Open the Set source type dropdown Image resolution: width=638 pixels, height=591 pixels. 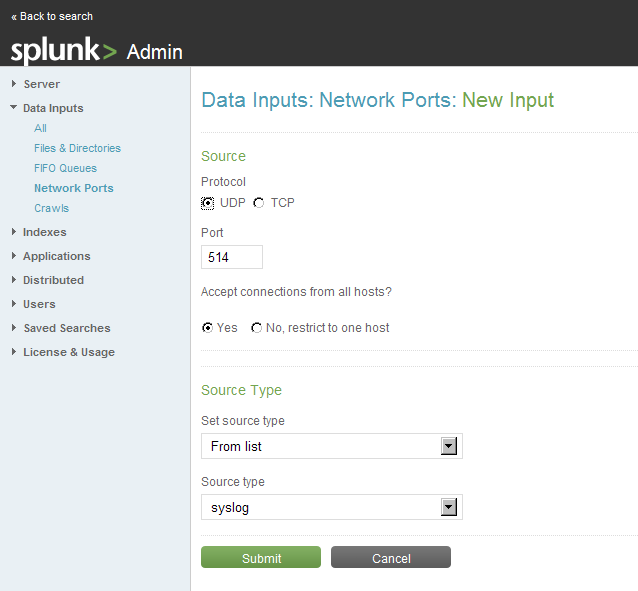(332, 446)
